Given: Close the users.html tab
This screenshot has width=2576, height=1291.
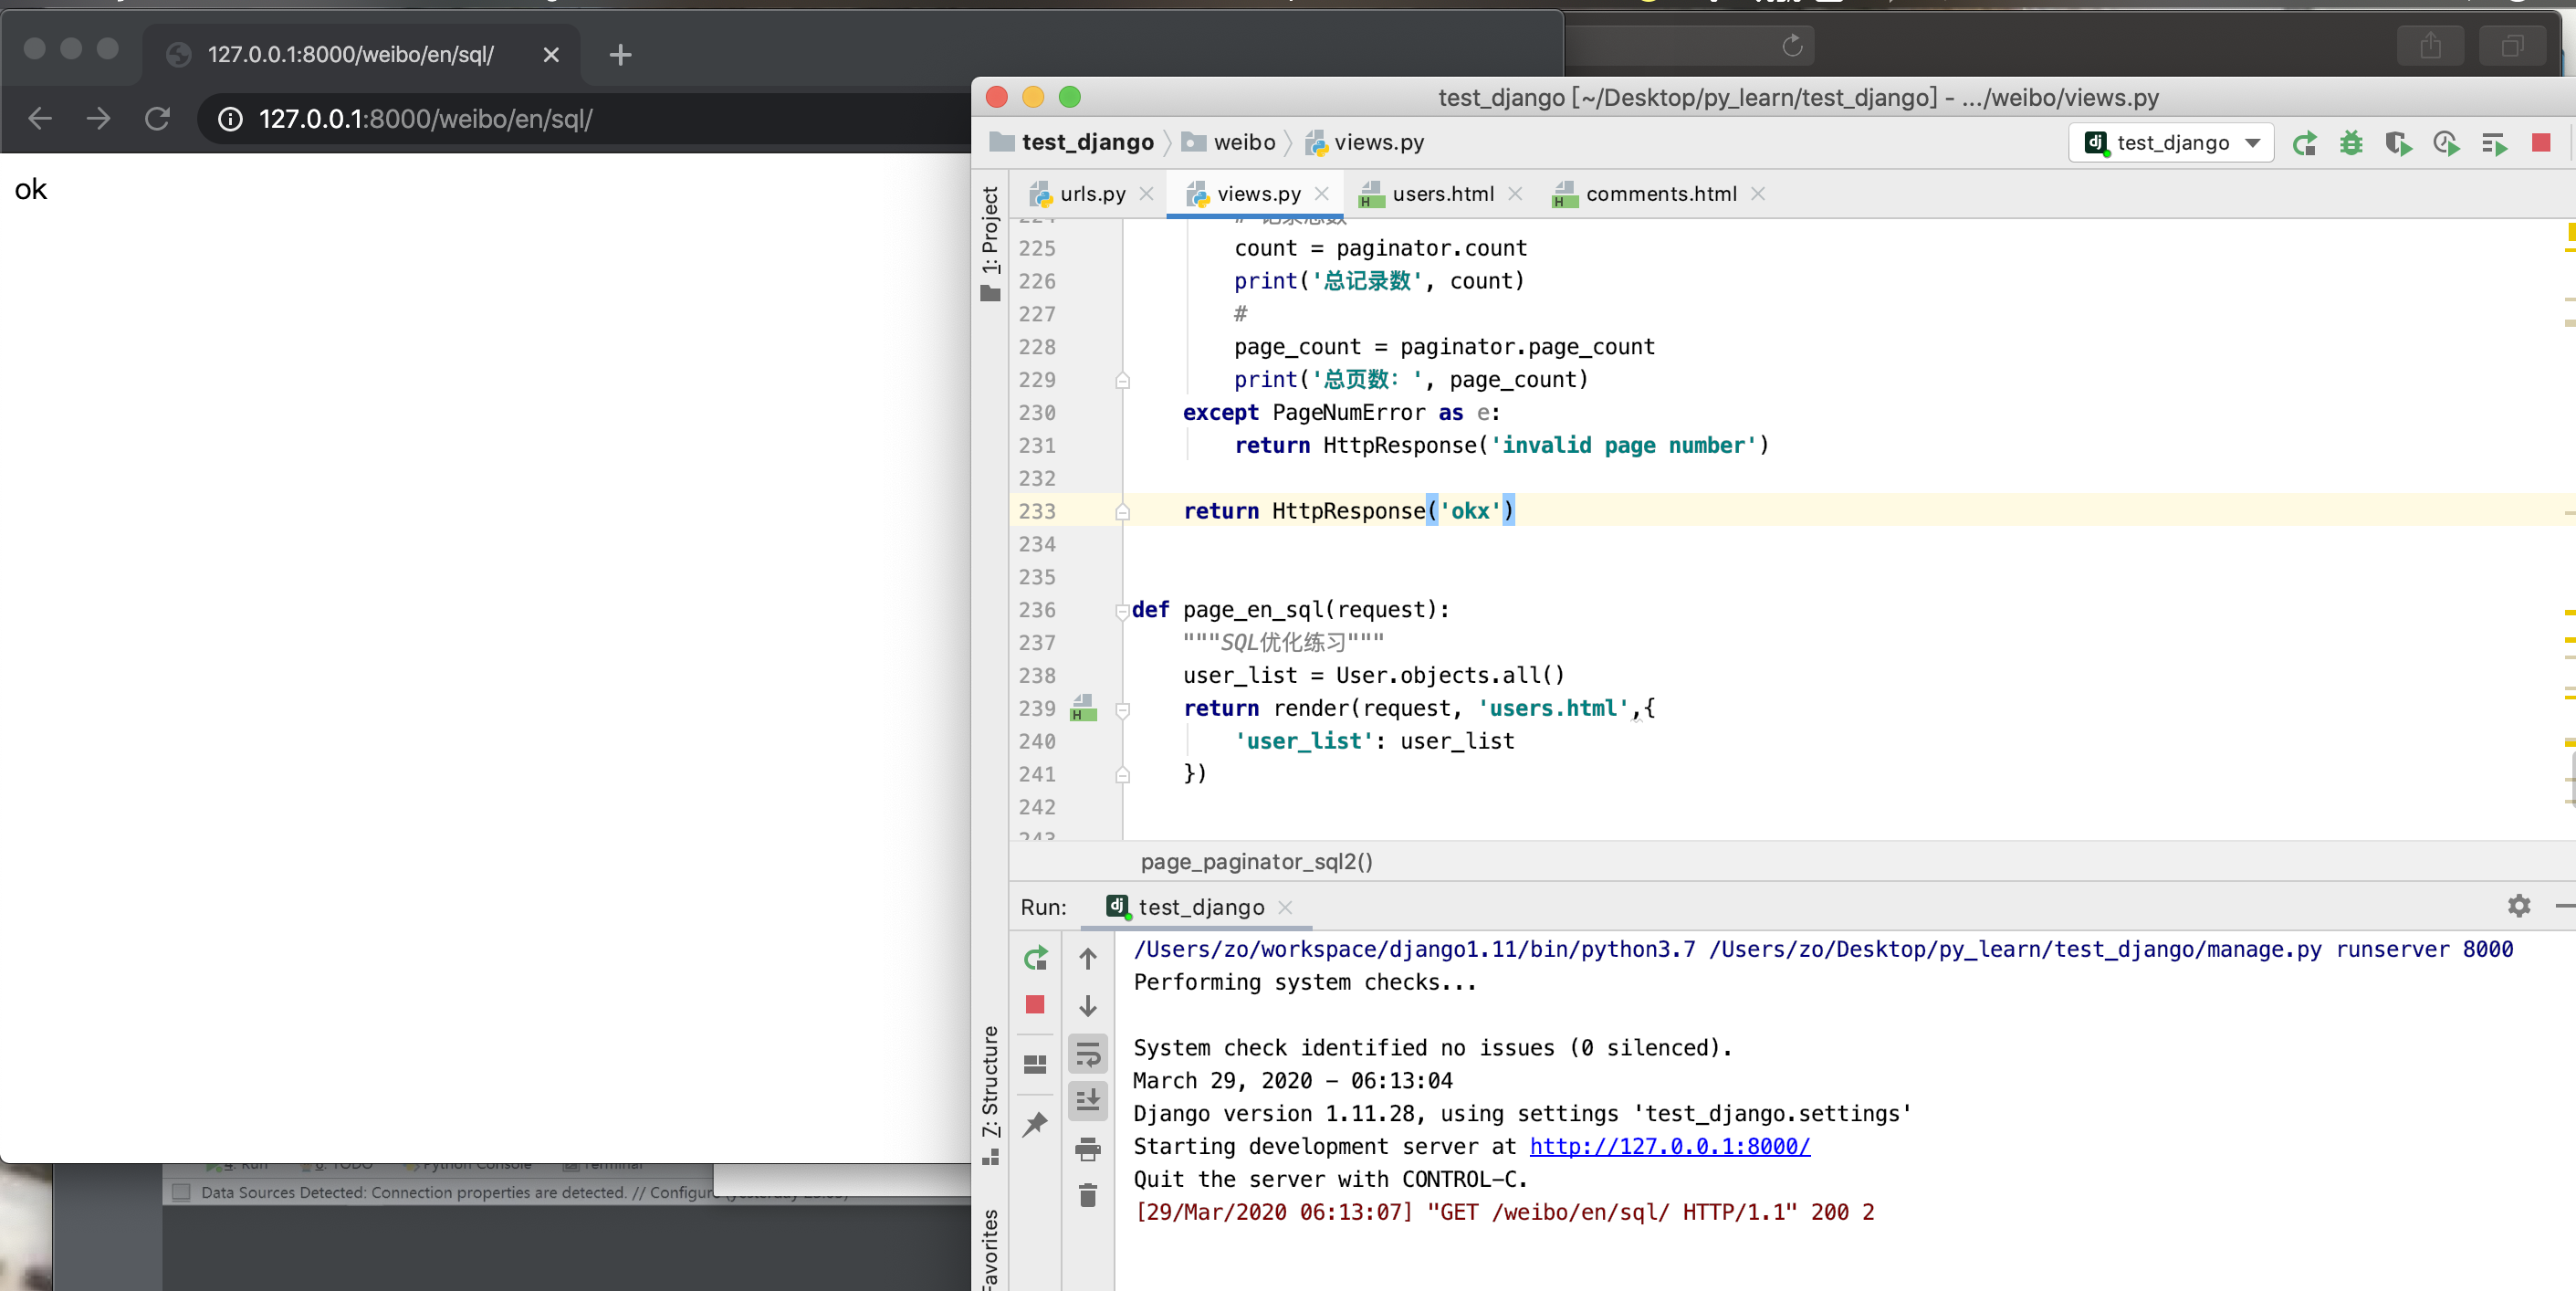Looking at the screenshot, I should [1515, 194].
